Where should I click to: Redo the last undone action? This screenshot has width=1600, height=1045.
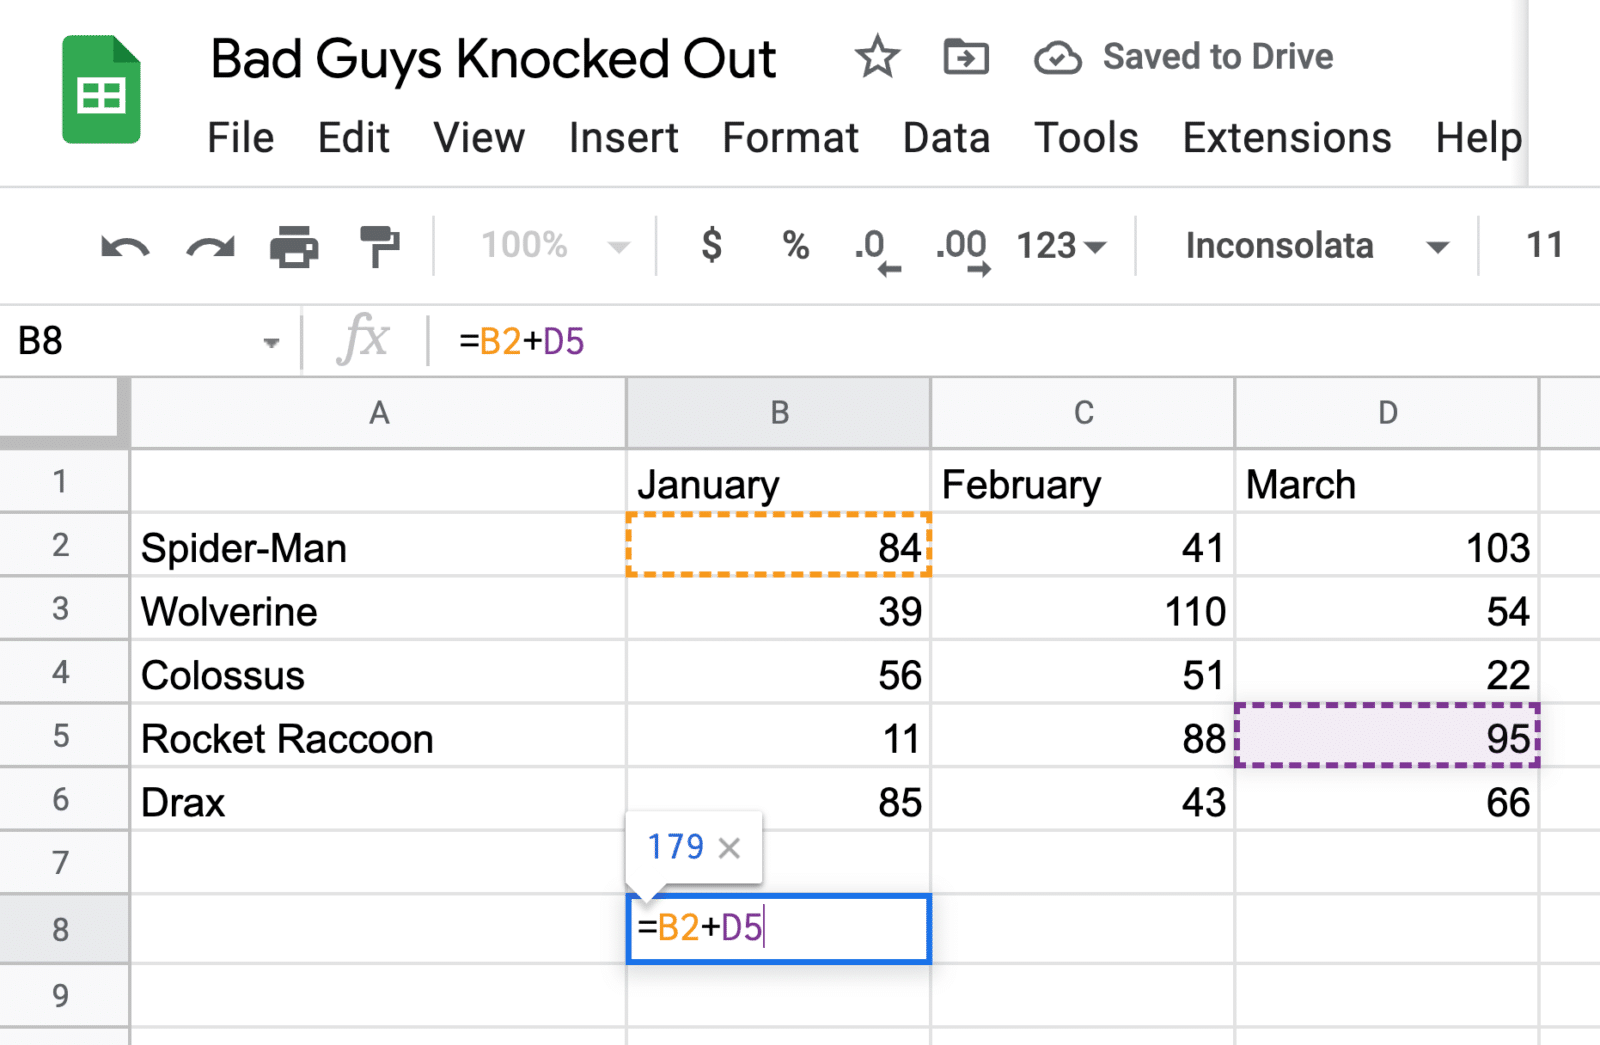pyautogui.click(x=210, y=246)
